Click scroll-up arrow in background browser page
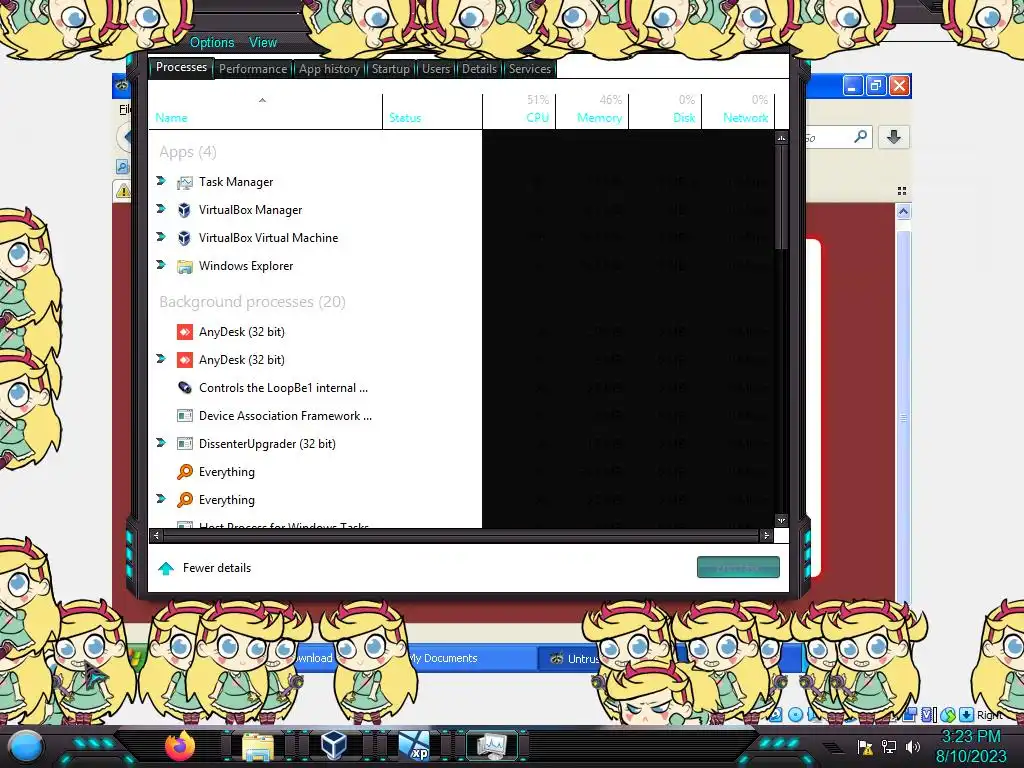Screen dimensions: 1024x768 [x=903, y=212]
